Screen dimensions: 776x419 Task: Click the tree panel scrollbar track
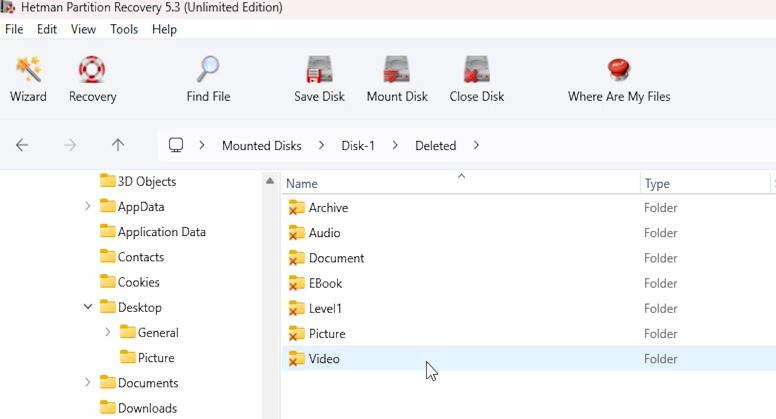(x=270, y=302)
